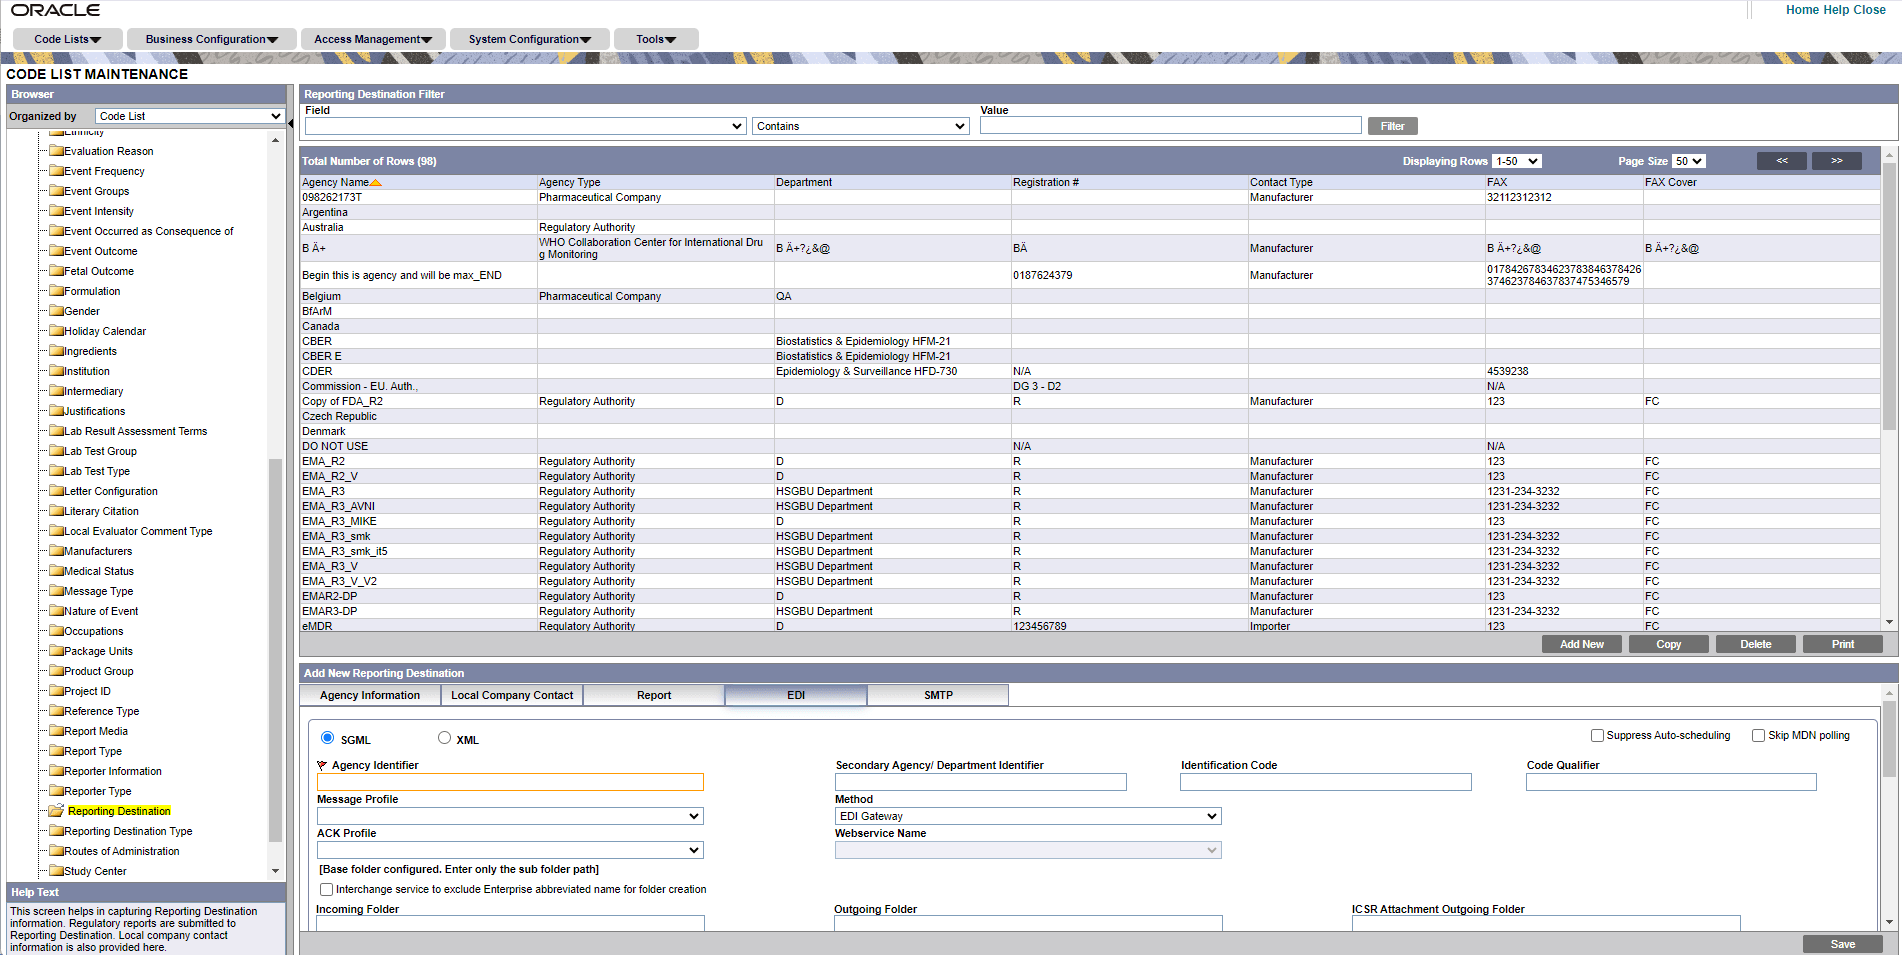Click the Delete button

pyautogui.click(x=1756, y=644)
